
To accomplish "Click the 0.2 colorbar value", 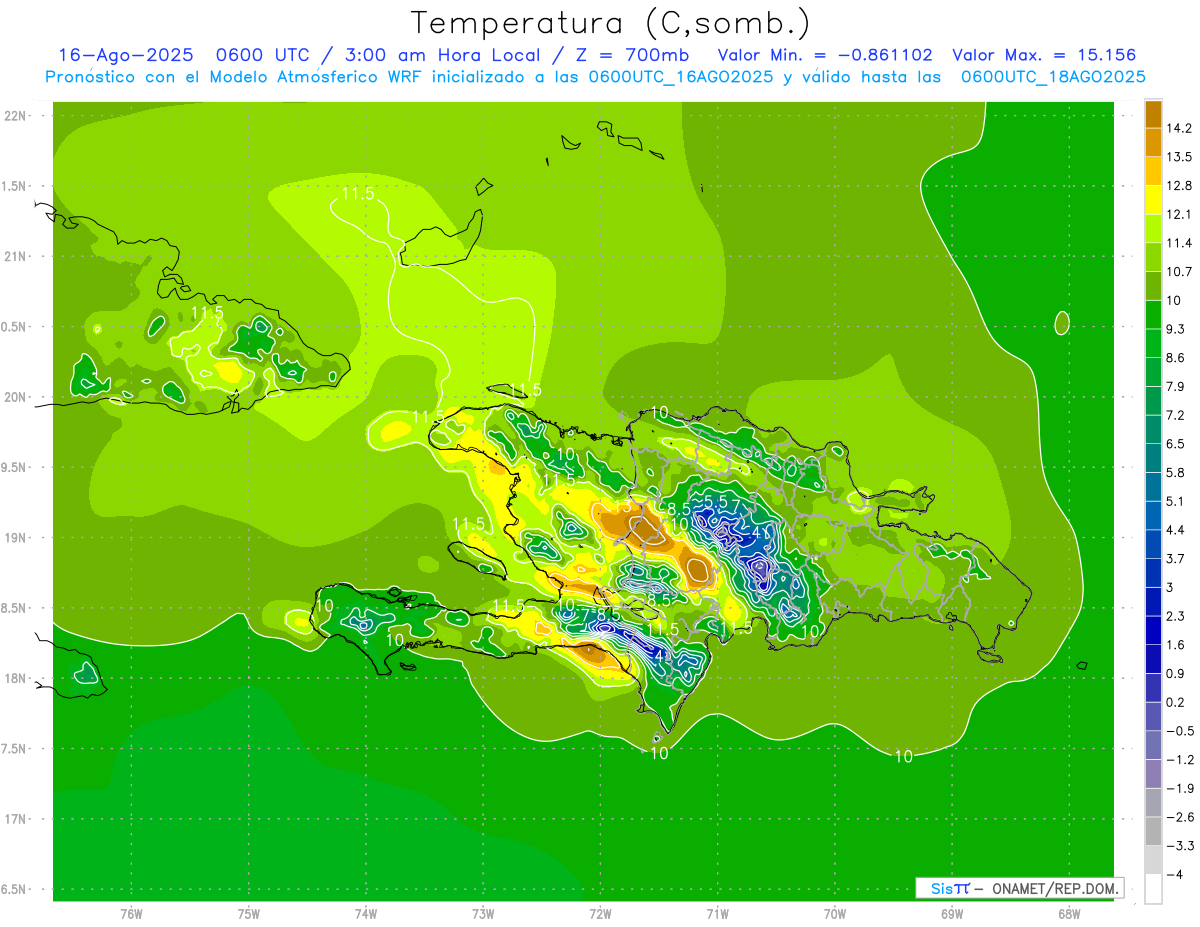I will tap(1176, 702).
